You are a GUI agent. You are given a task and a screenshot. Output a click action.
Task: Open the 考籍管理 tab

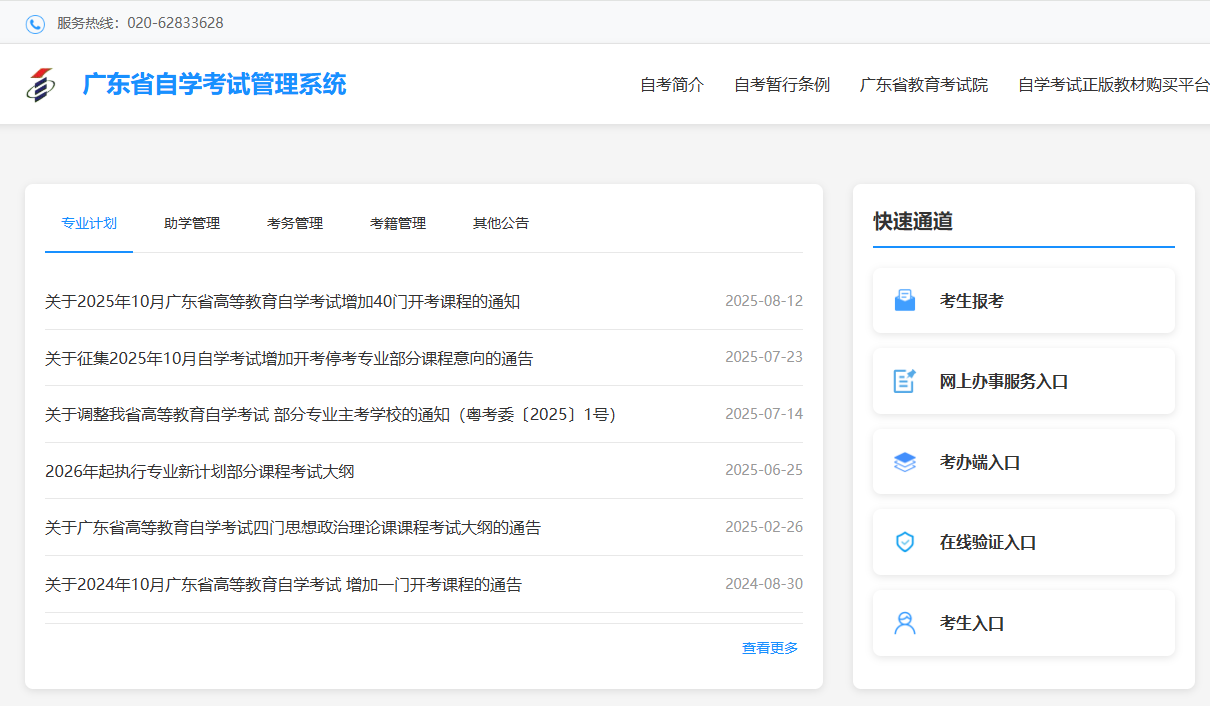[398, 223]
